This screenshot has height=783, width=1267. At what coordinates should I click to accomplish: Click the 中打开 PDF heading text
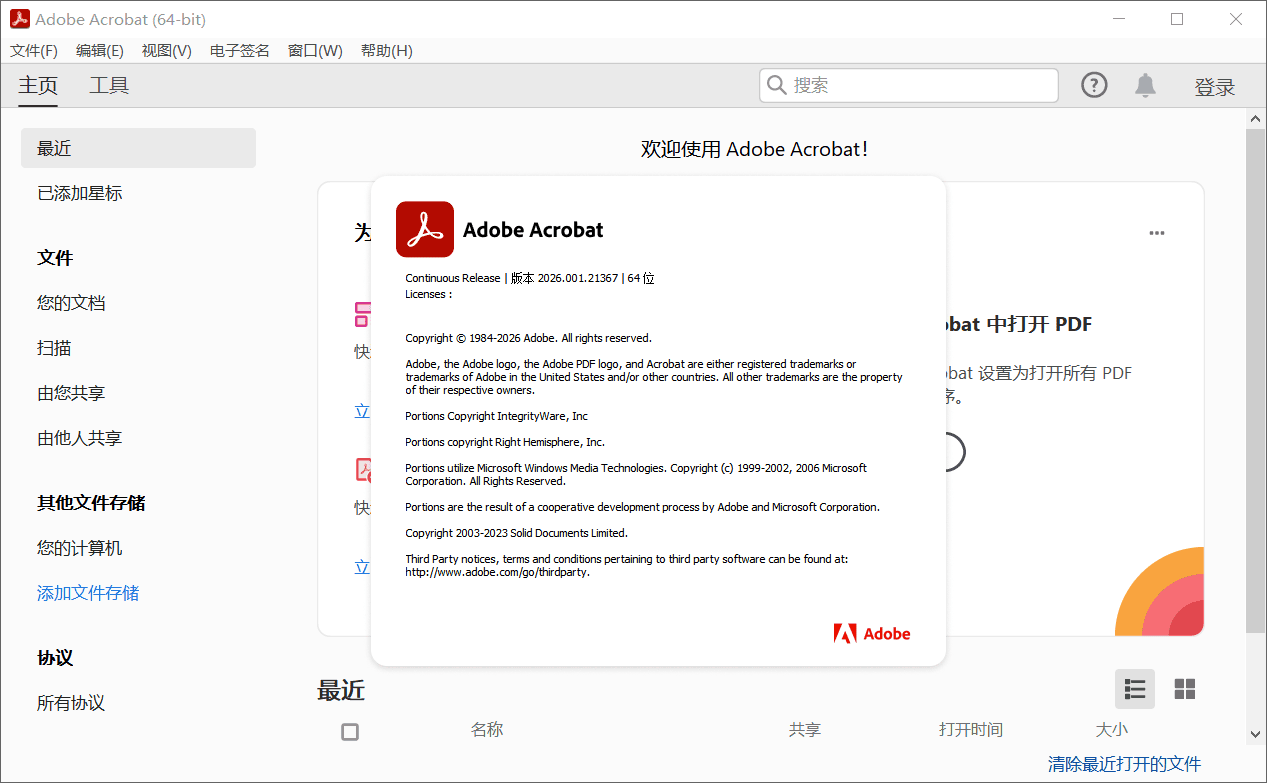point(1039,324)
